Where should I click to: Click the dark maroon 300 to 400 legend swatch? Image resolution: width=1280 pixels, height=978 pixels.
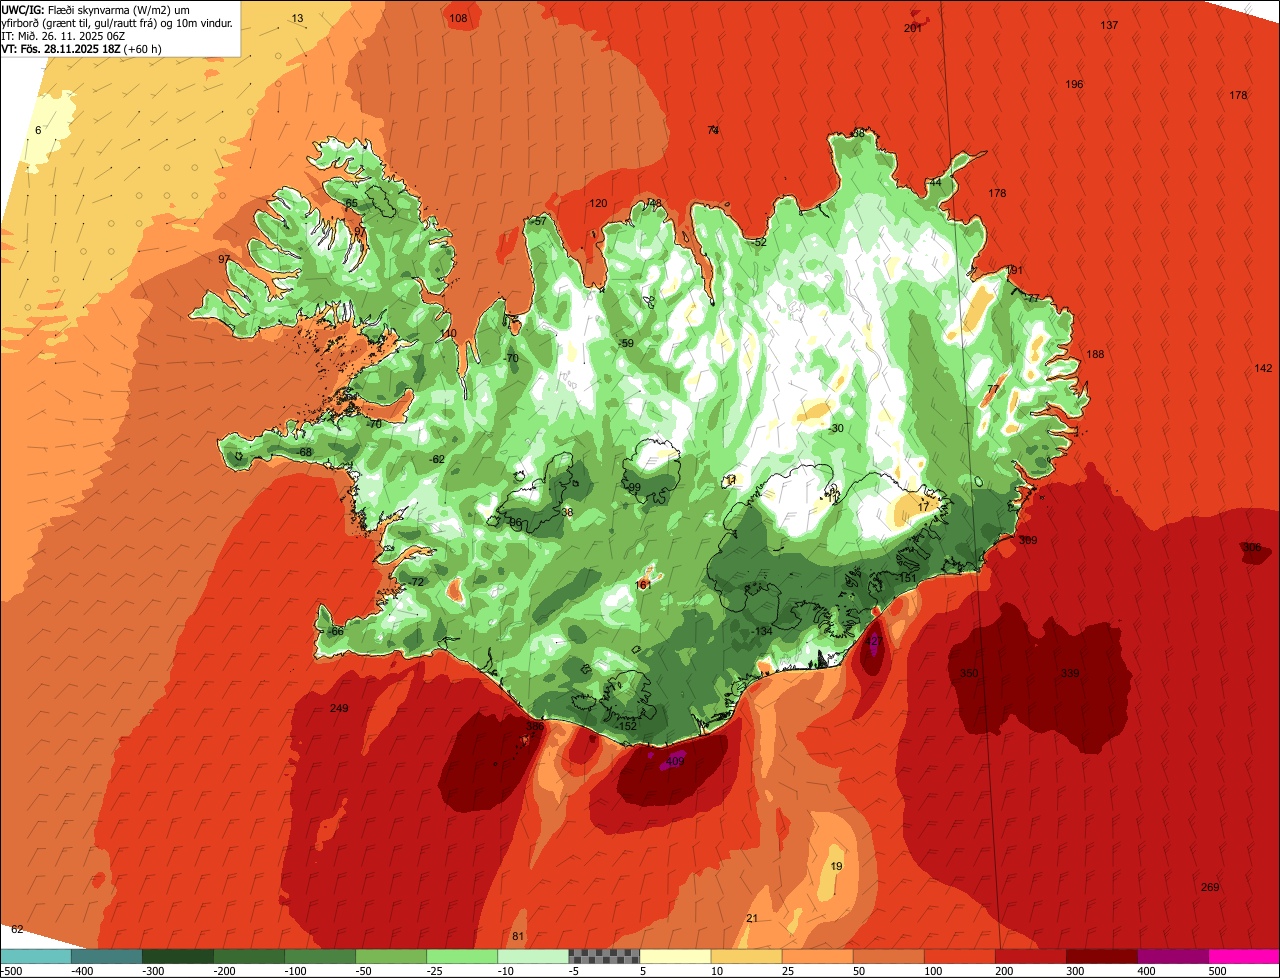tap(1102, 956)
